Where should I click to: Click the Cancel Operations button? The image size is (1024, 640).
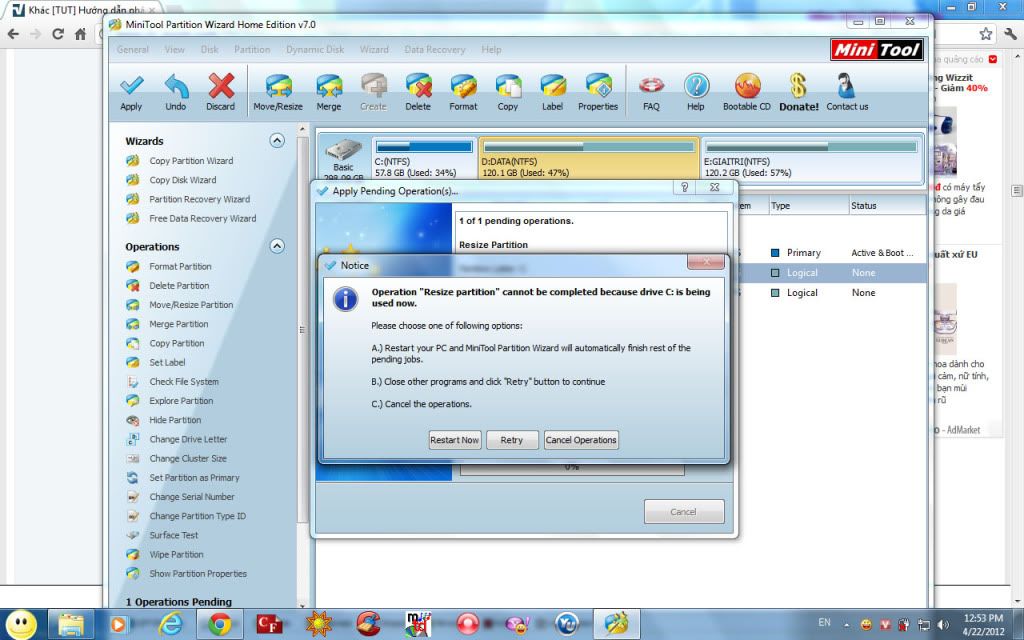(x=581, y=440)
